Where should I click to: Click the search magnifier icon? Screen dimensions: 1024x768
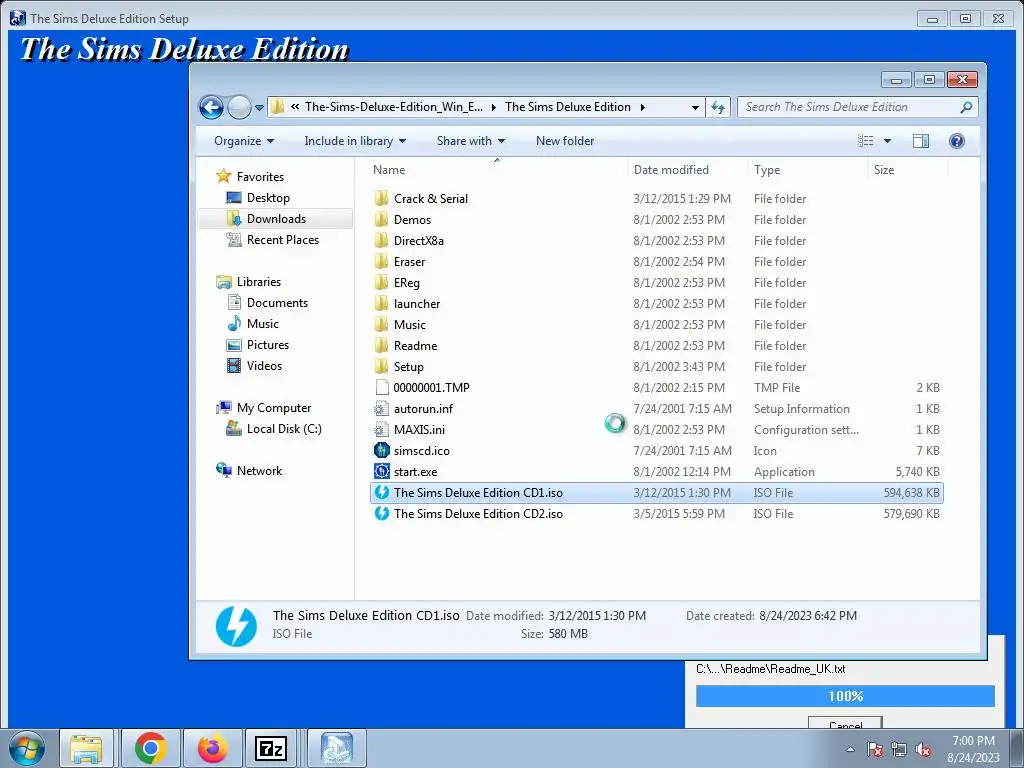pos(967,107)
